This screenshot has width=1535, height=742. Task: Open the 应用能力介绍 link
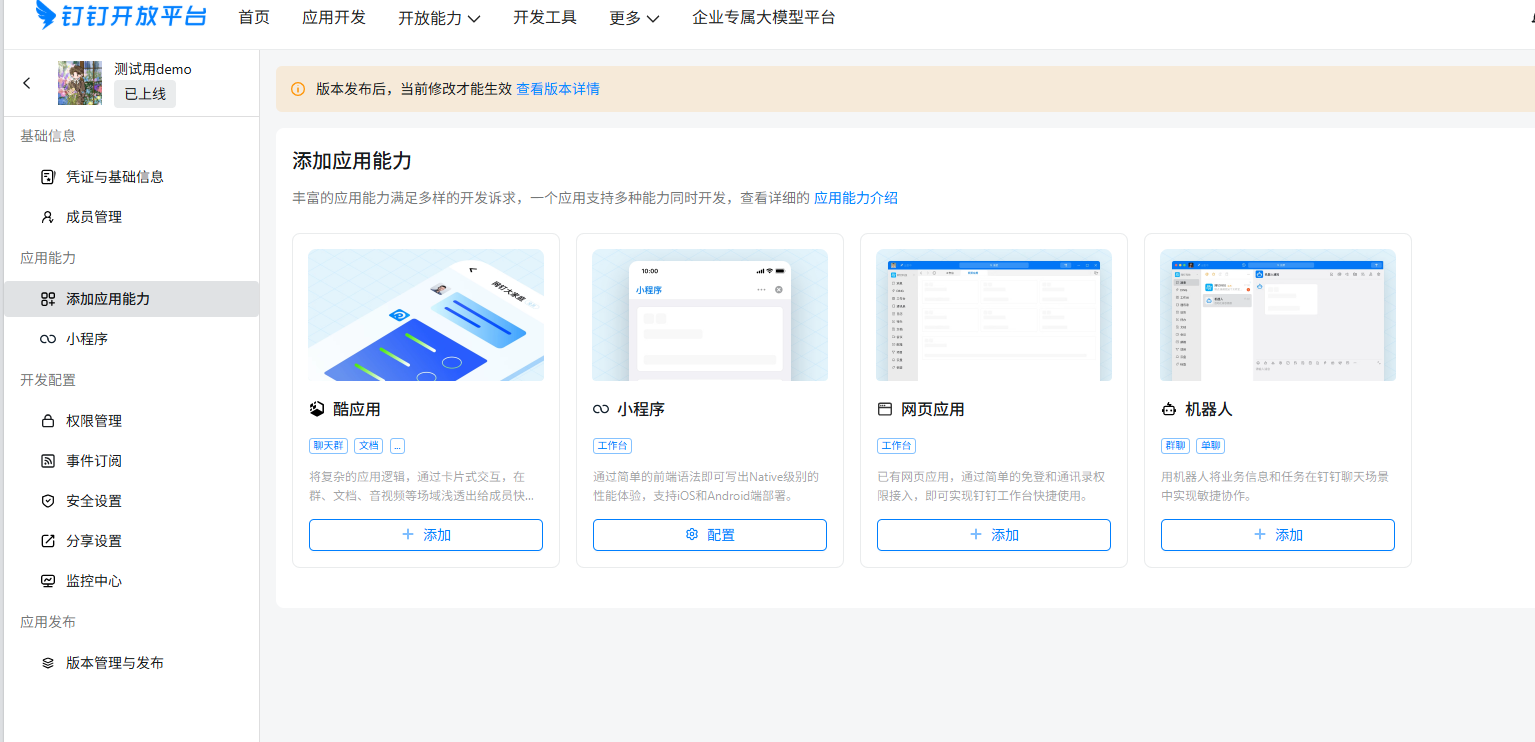[856, 198]
